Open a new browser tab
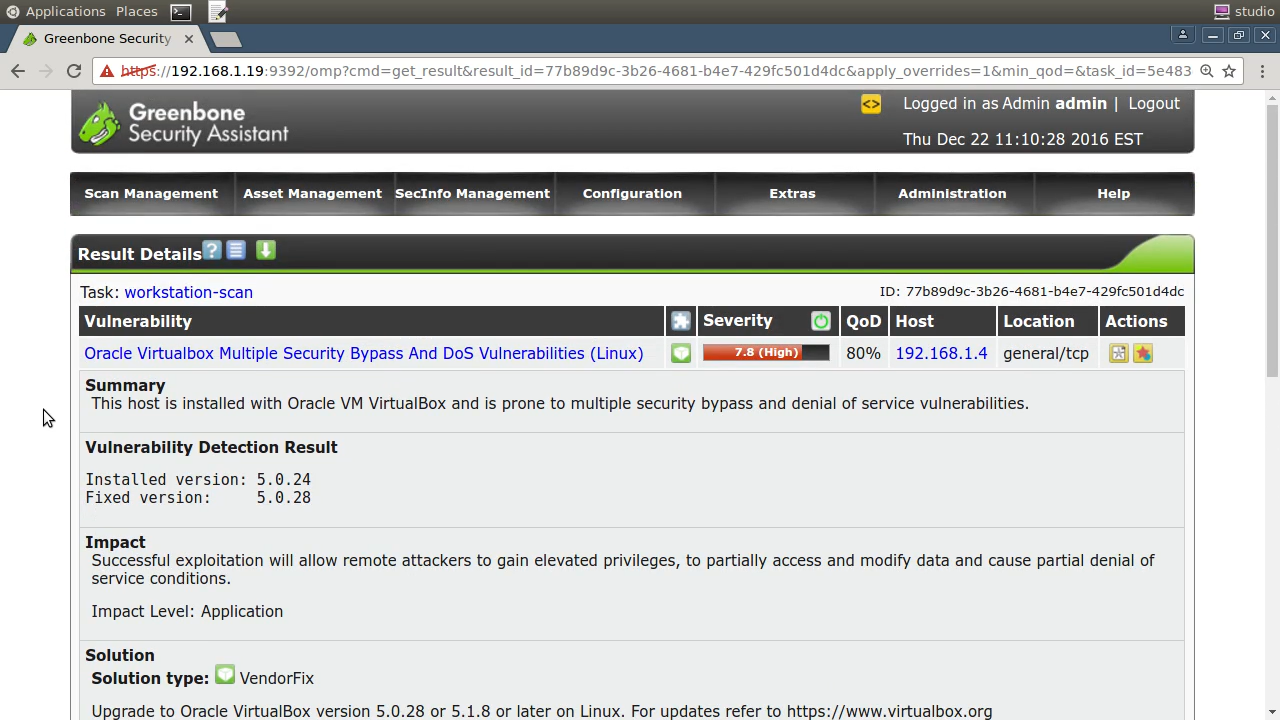The height and width of the screenshot is (720, 1280). (226, 39)
